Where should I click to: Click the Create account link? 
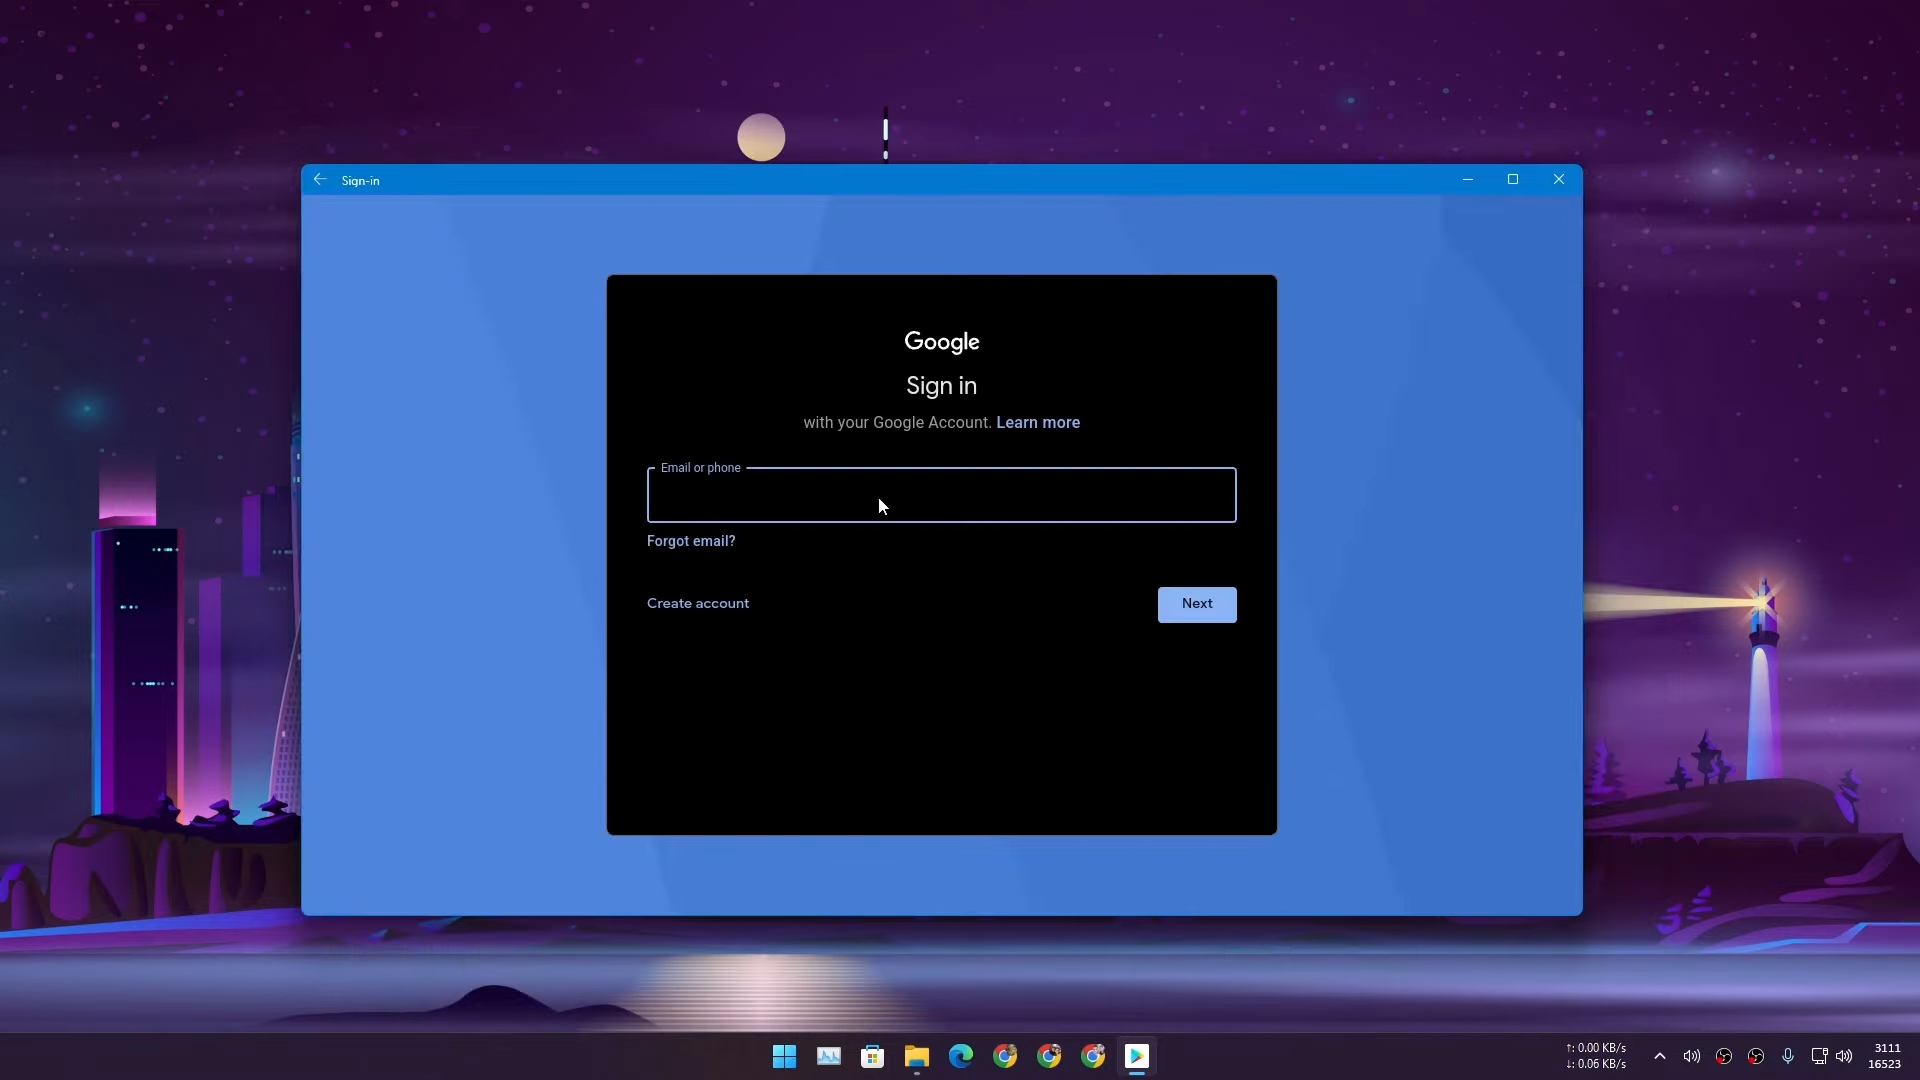(698, 603)
